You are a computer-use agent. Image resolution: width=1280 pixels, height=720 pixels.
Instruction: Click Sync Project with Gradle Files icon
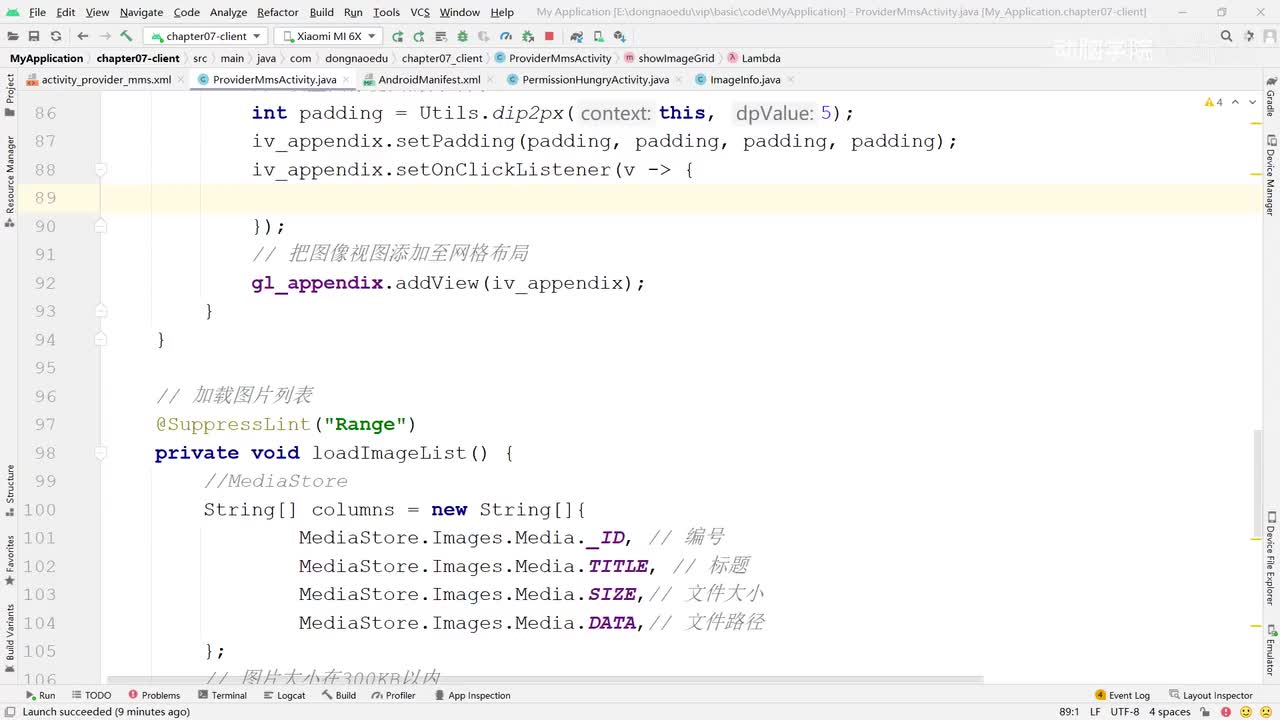(x=576, y=36)
